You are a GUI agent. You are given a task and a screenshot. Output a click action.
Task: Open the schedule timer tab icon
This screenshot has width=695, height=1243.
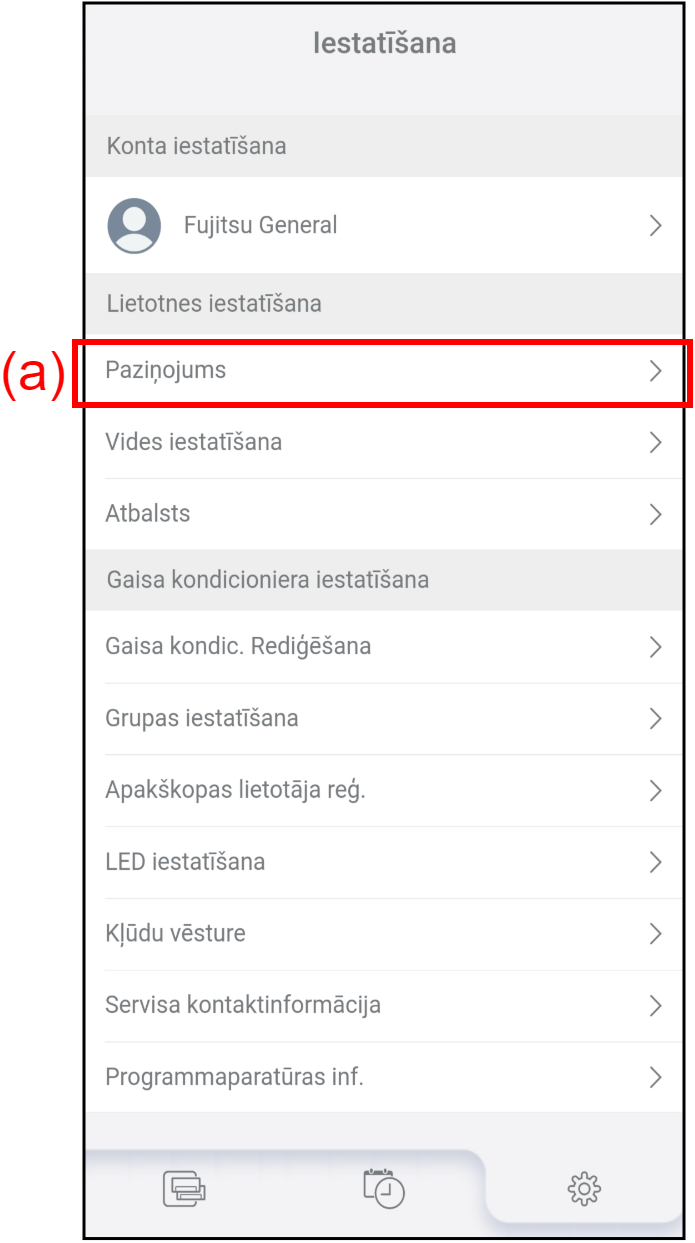[x=384, y=1187]
